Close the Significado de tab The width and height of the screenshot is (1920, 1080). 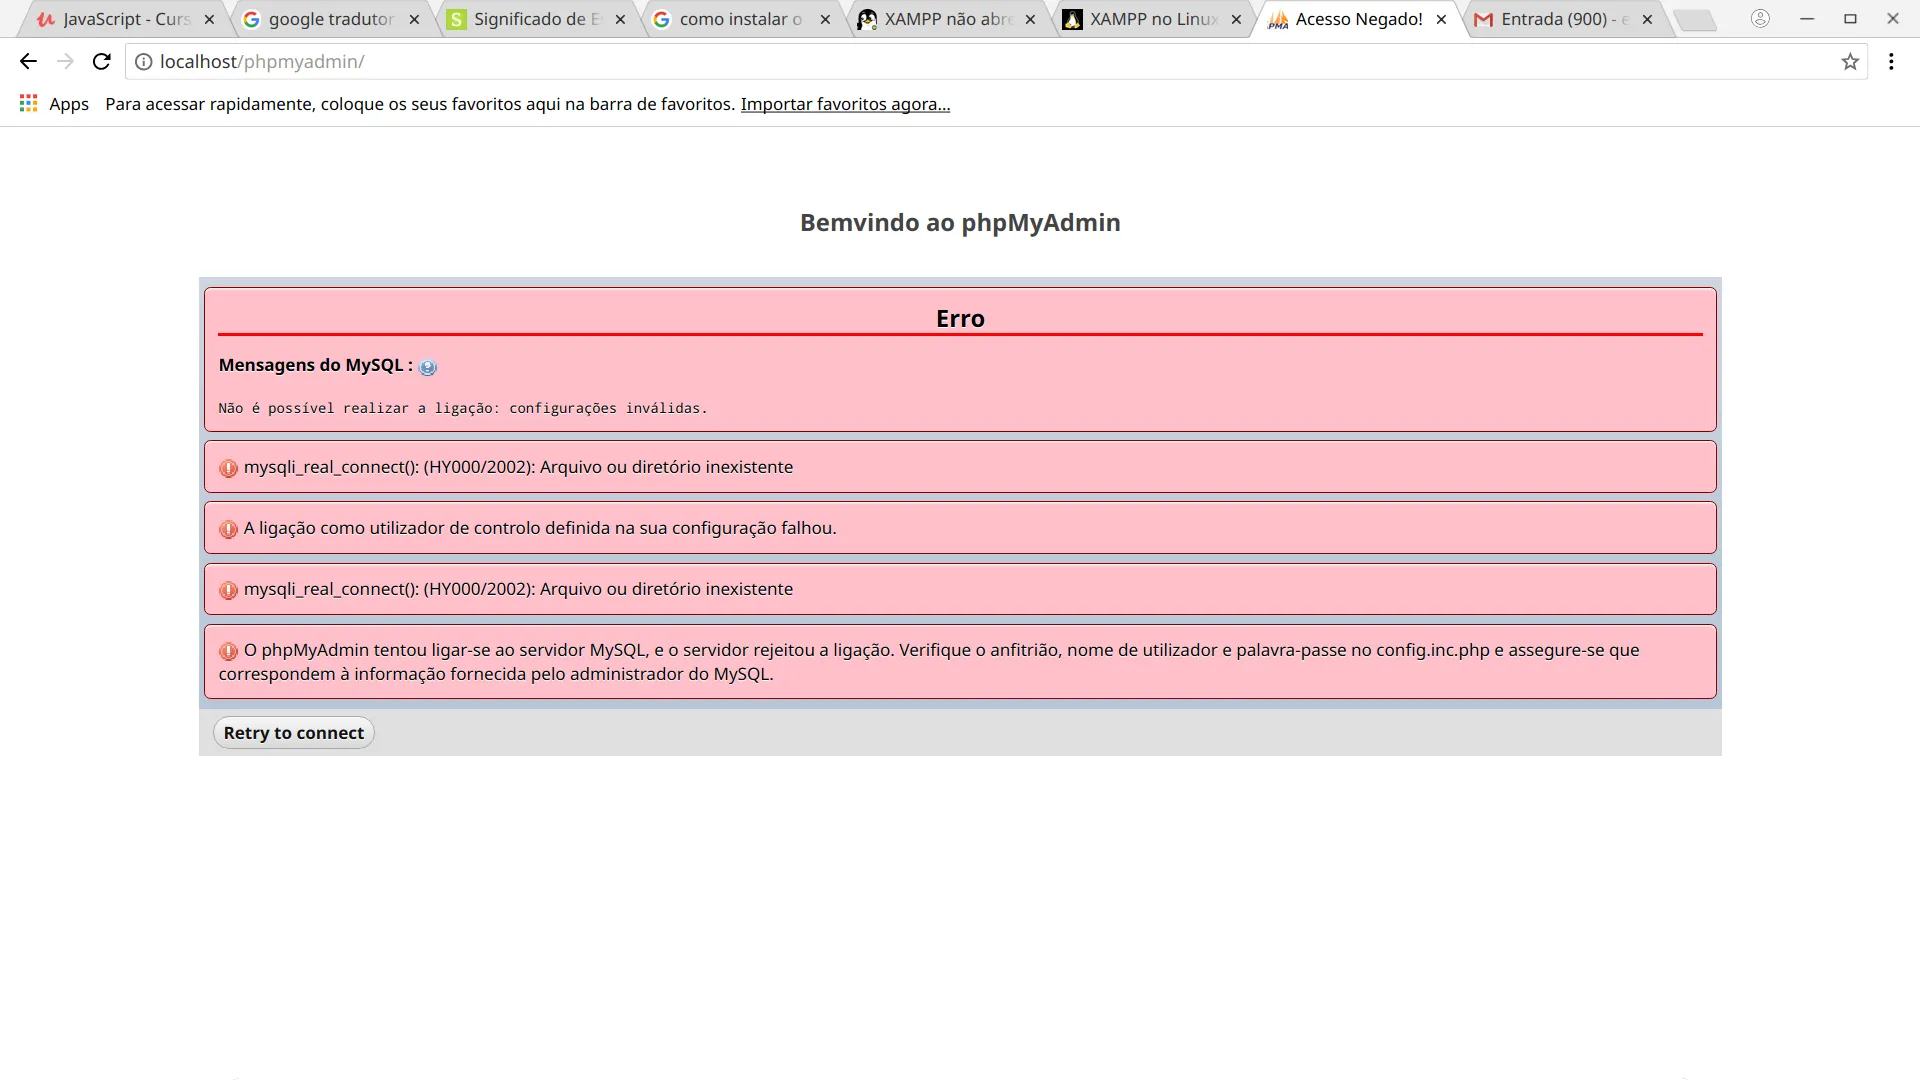tap(620, 19)
